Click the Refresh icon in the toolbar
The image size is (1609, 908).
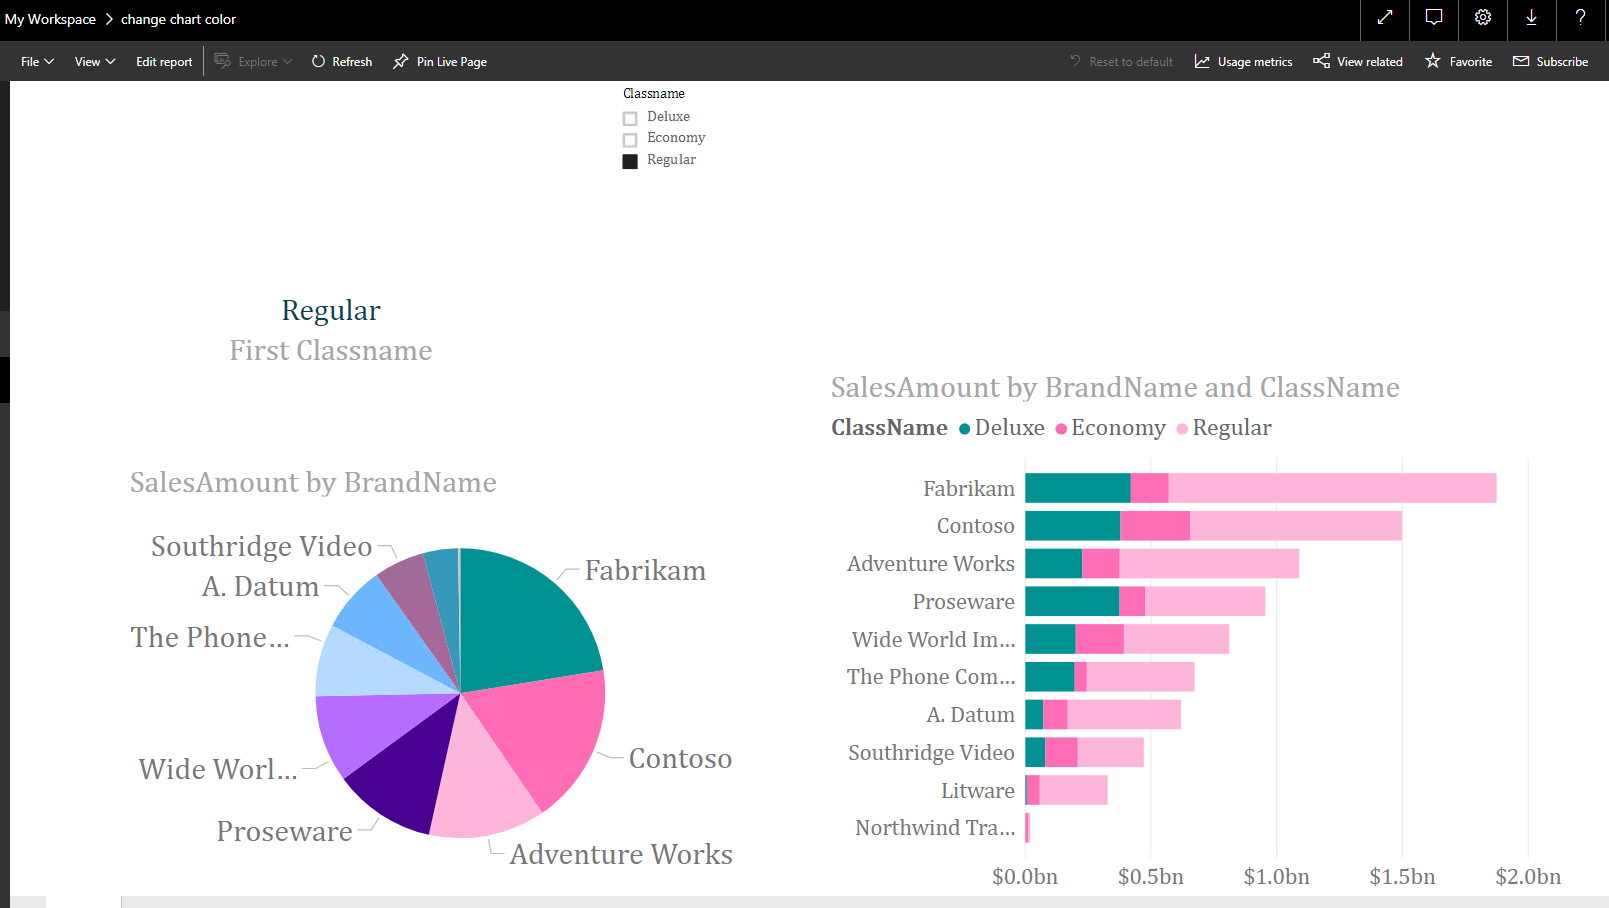(318, 61)
